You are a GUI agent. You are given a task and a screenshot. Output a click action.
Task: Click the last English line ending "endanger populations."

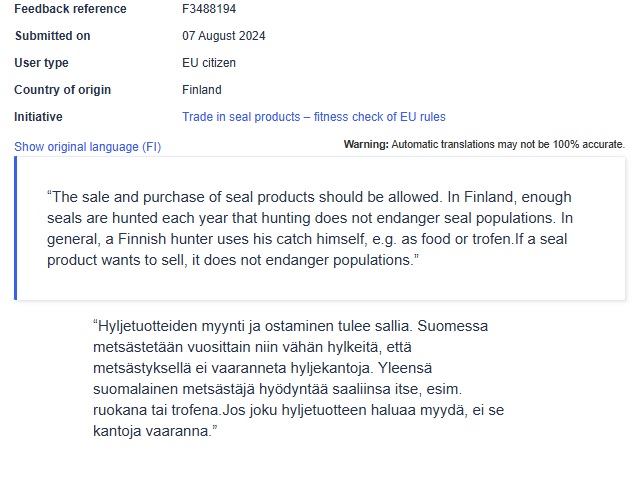click(232, 260)
